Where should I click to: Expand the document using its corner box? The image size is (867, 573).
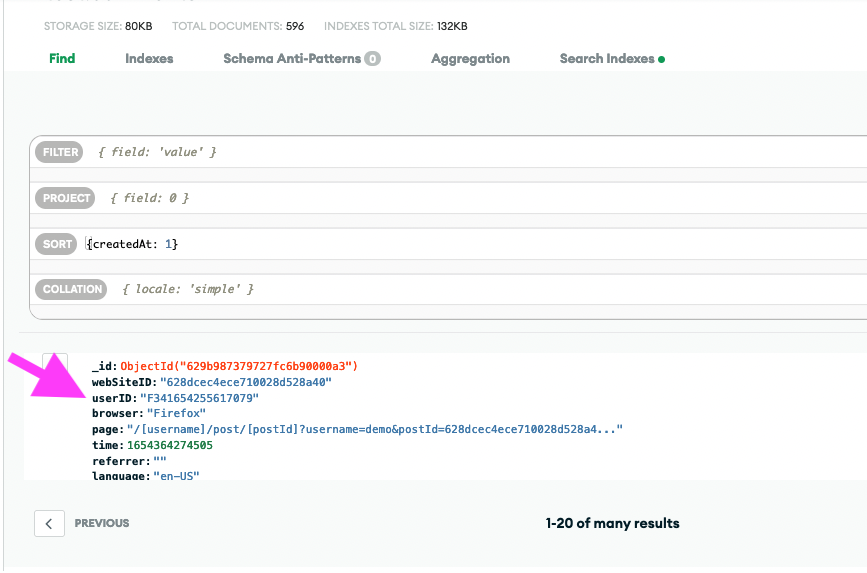pyautogui.click(x=55, y=364)
